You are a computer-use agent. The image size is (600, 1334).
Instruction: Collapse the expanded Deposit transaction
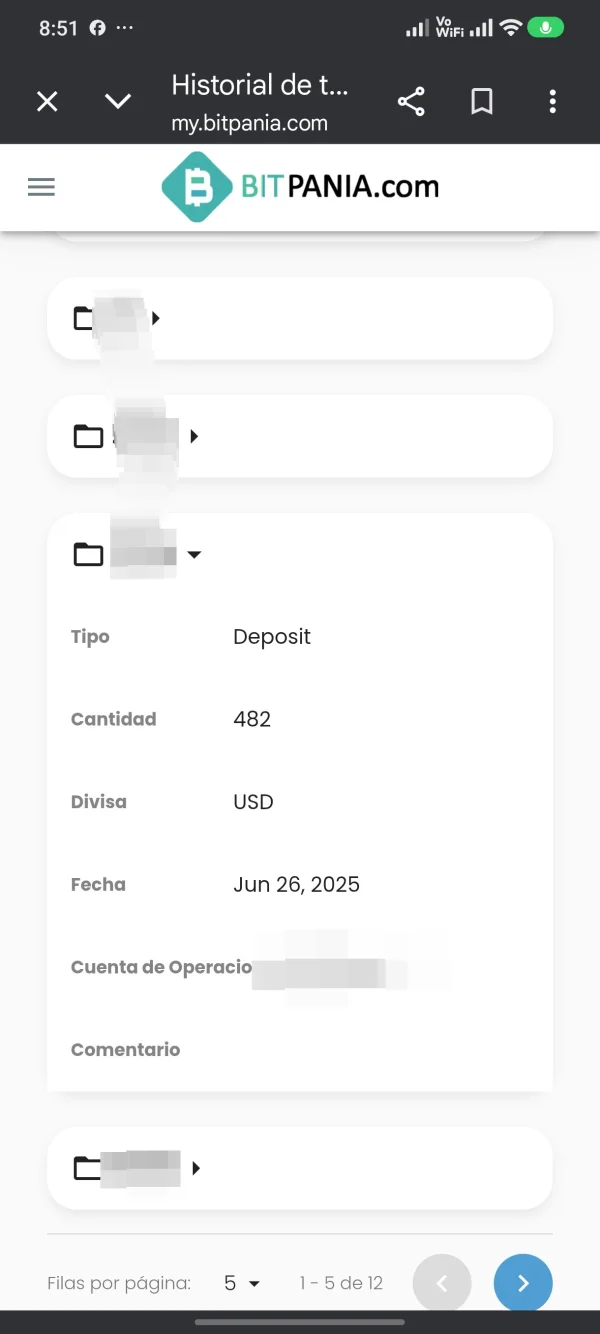click(x=194, y=555)
